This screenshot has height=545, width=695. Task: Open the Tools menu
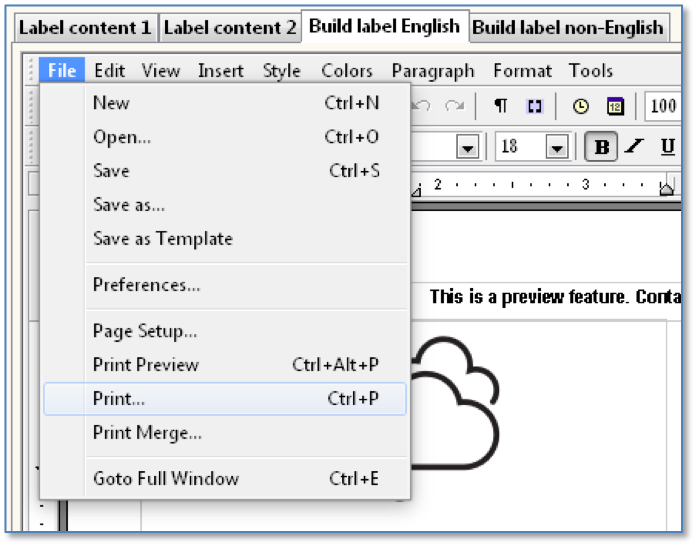[x=590, y=70]
